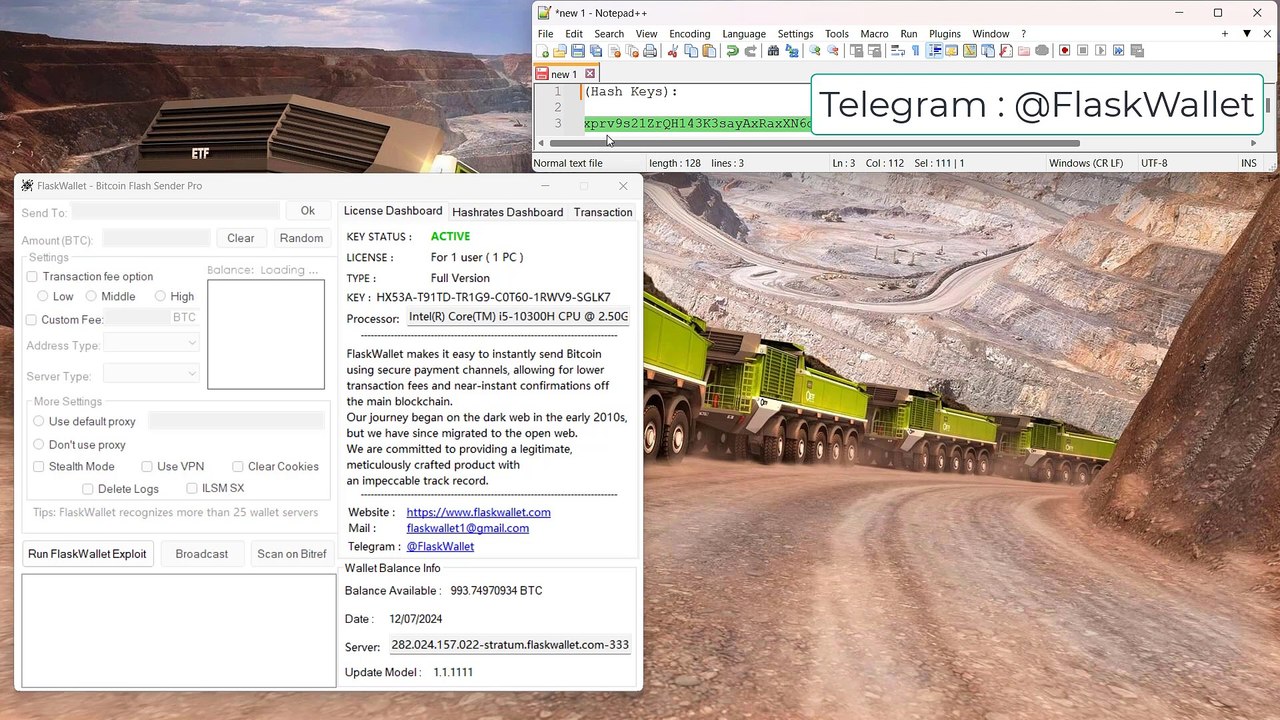Choose the Use default proxy option

39,421
